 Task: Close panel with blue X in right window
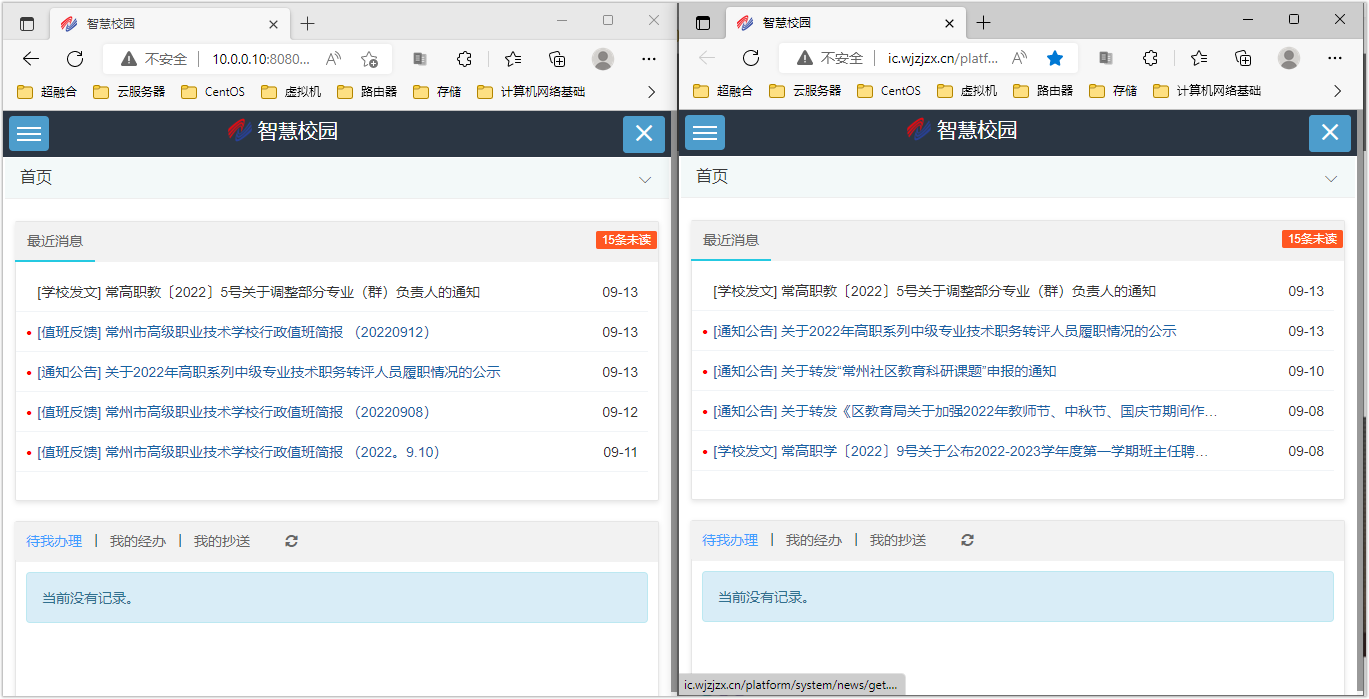[1330, 132]
